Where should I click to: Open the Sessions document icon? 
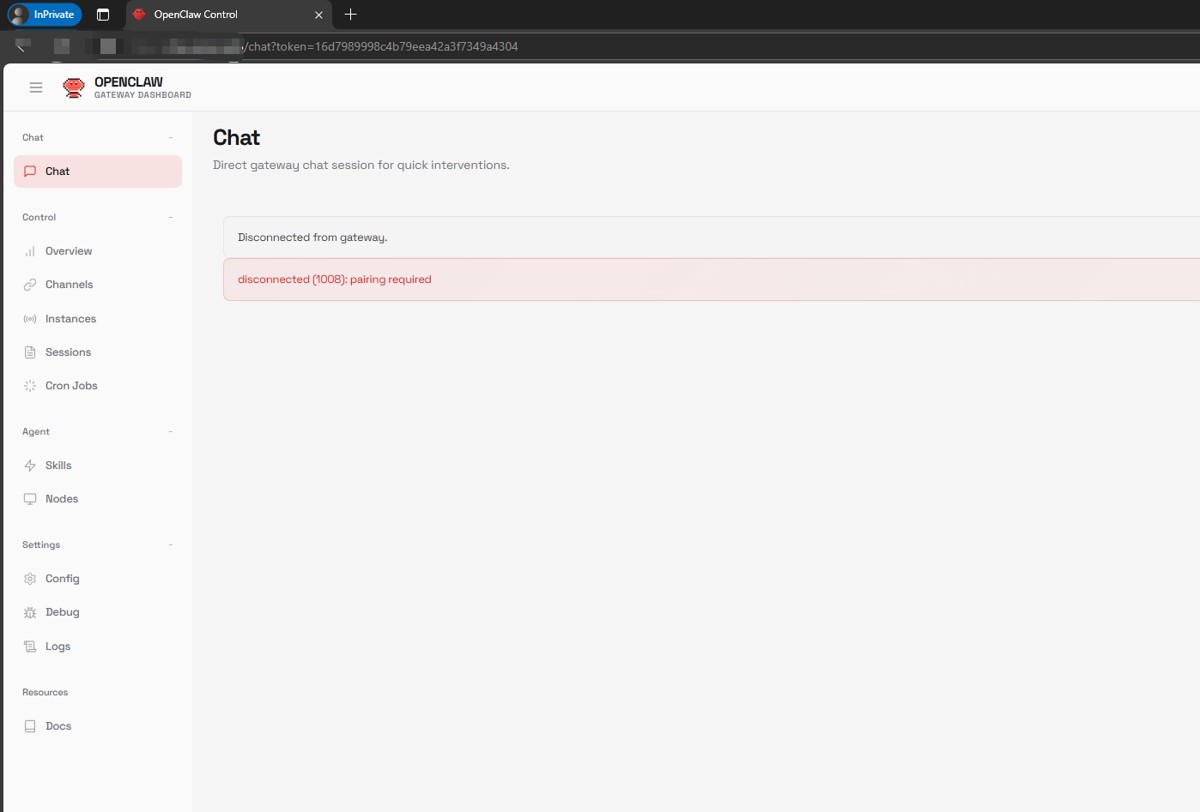pyautogui.click(x=30, y=353)
